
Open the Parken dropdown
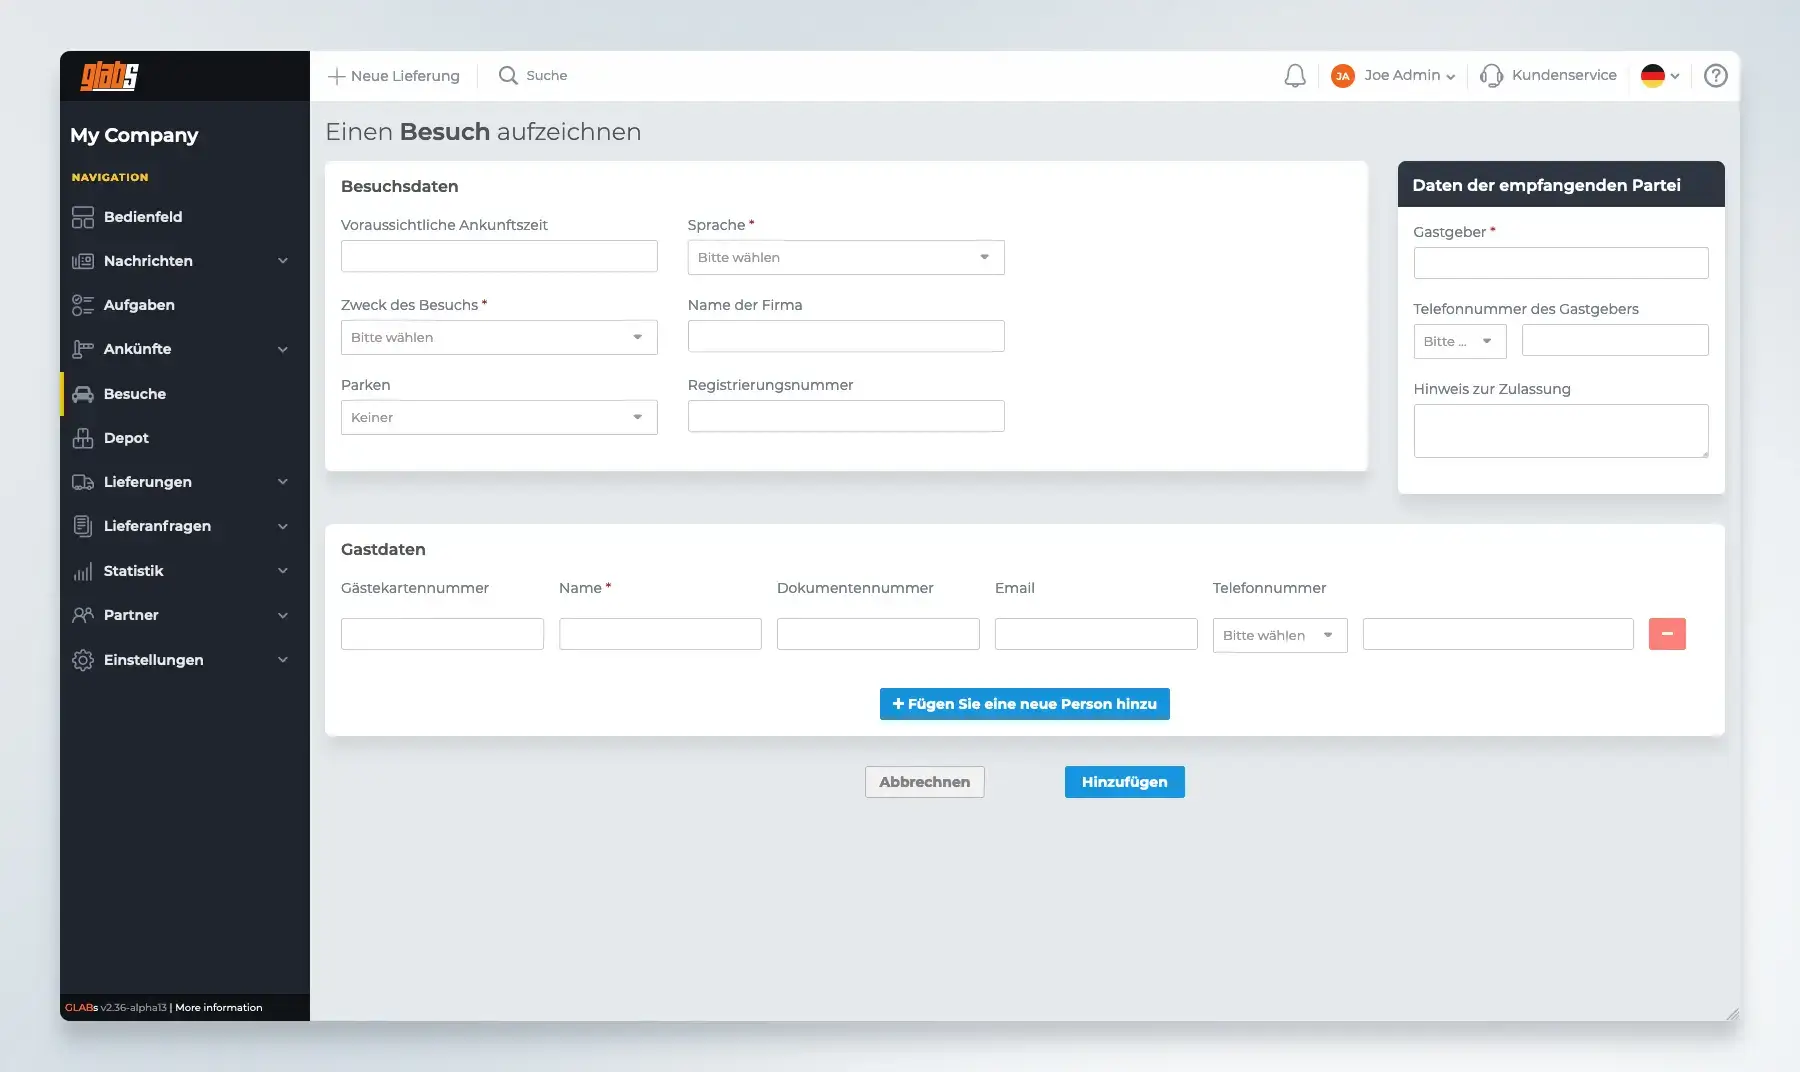[x=498, y=418]
